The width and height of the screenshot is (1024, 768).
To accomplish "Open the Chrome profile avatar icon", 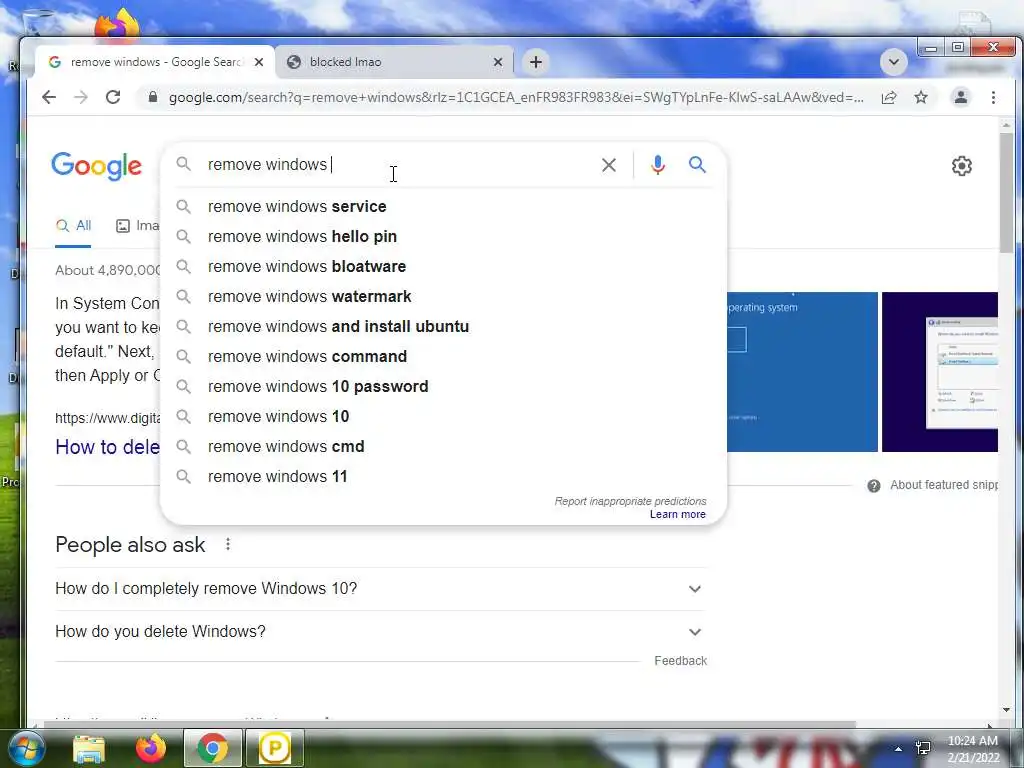I will click(x=961, y=97).
